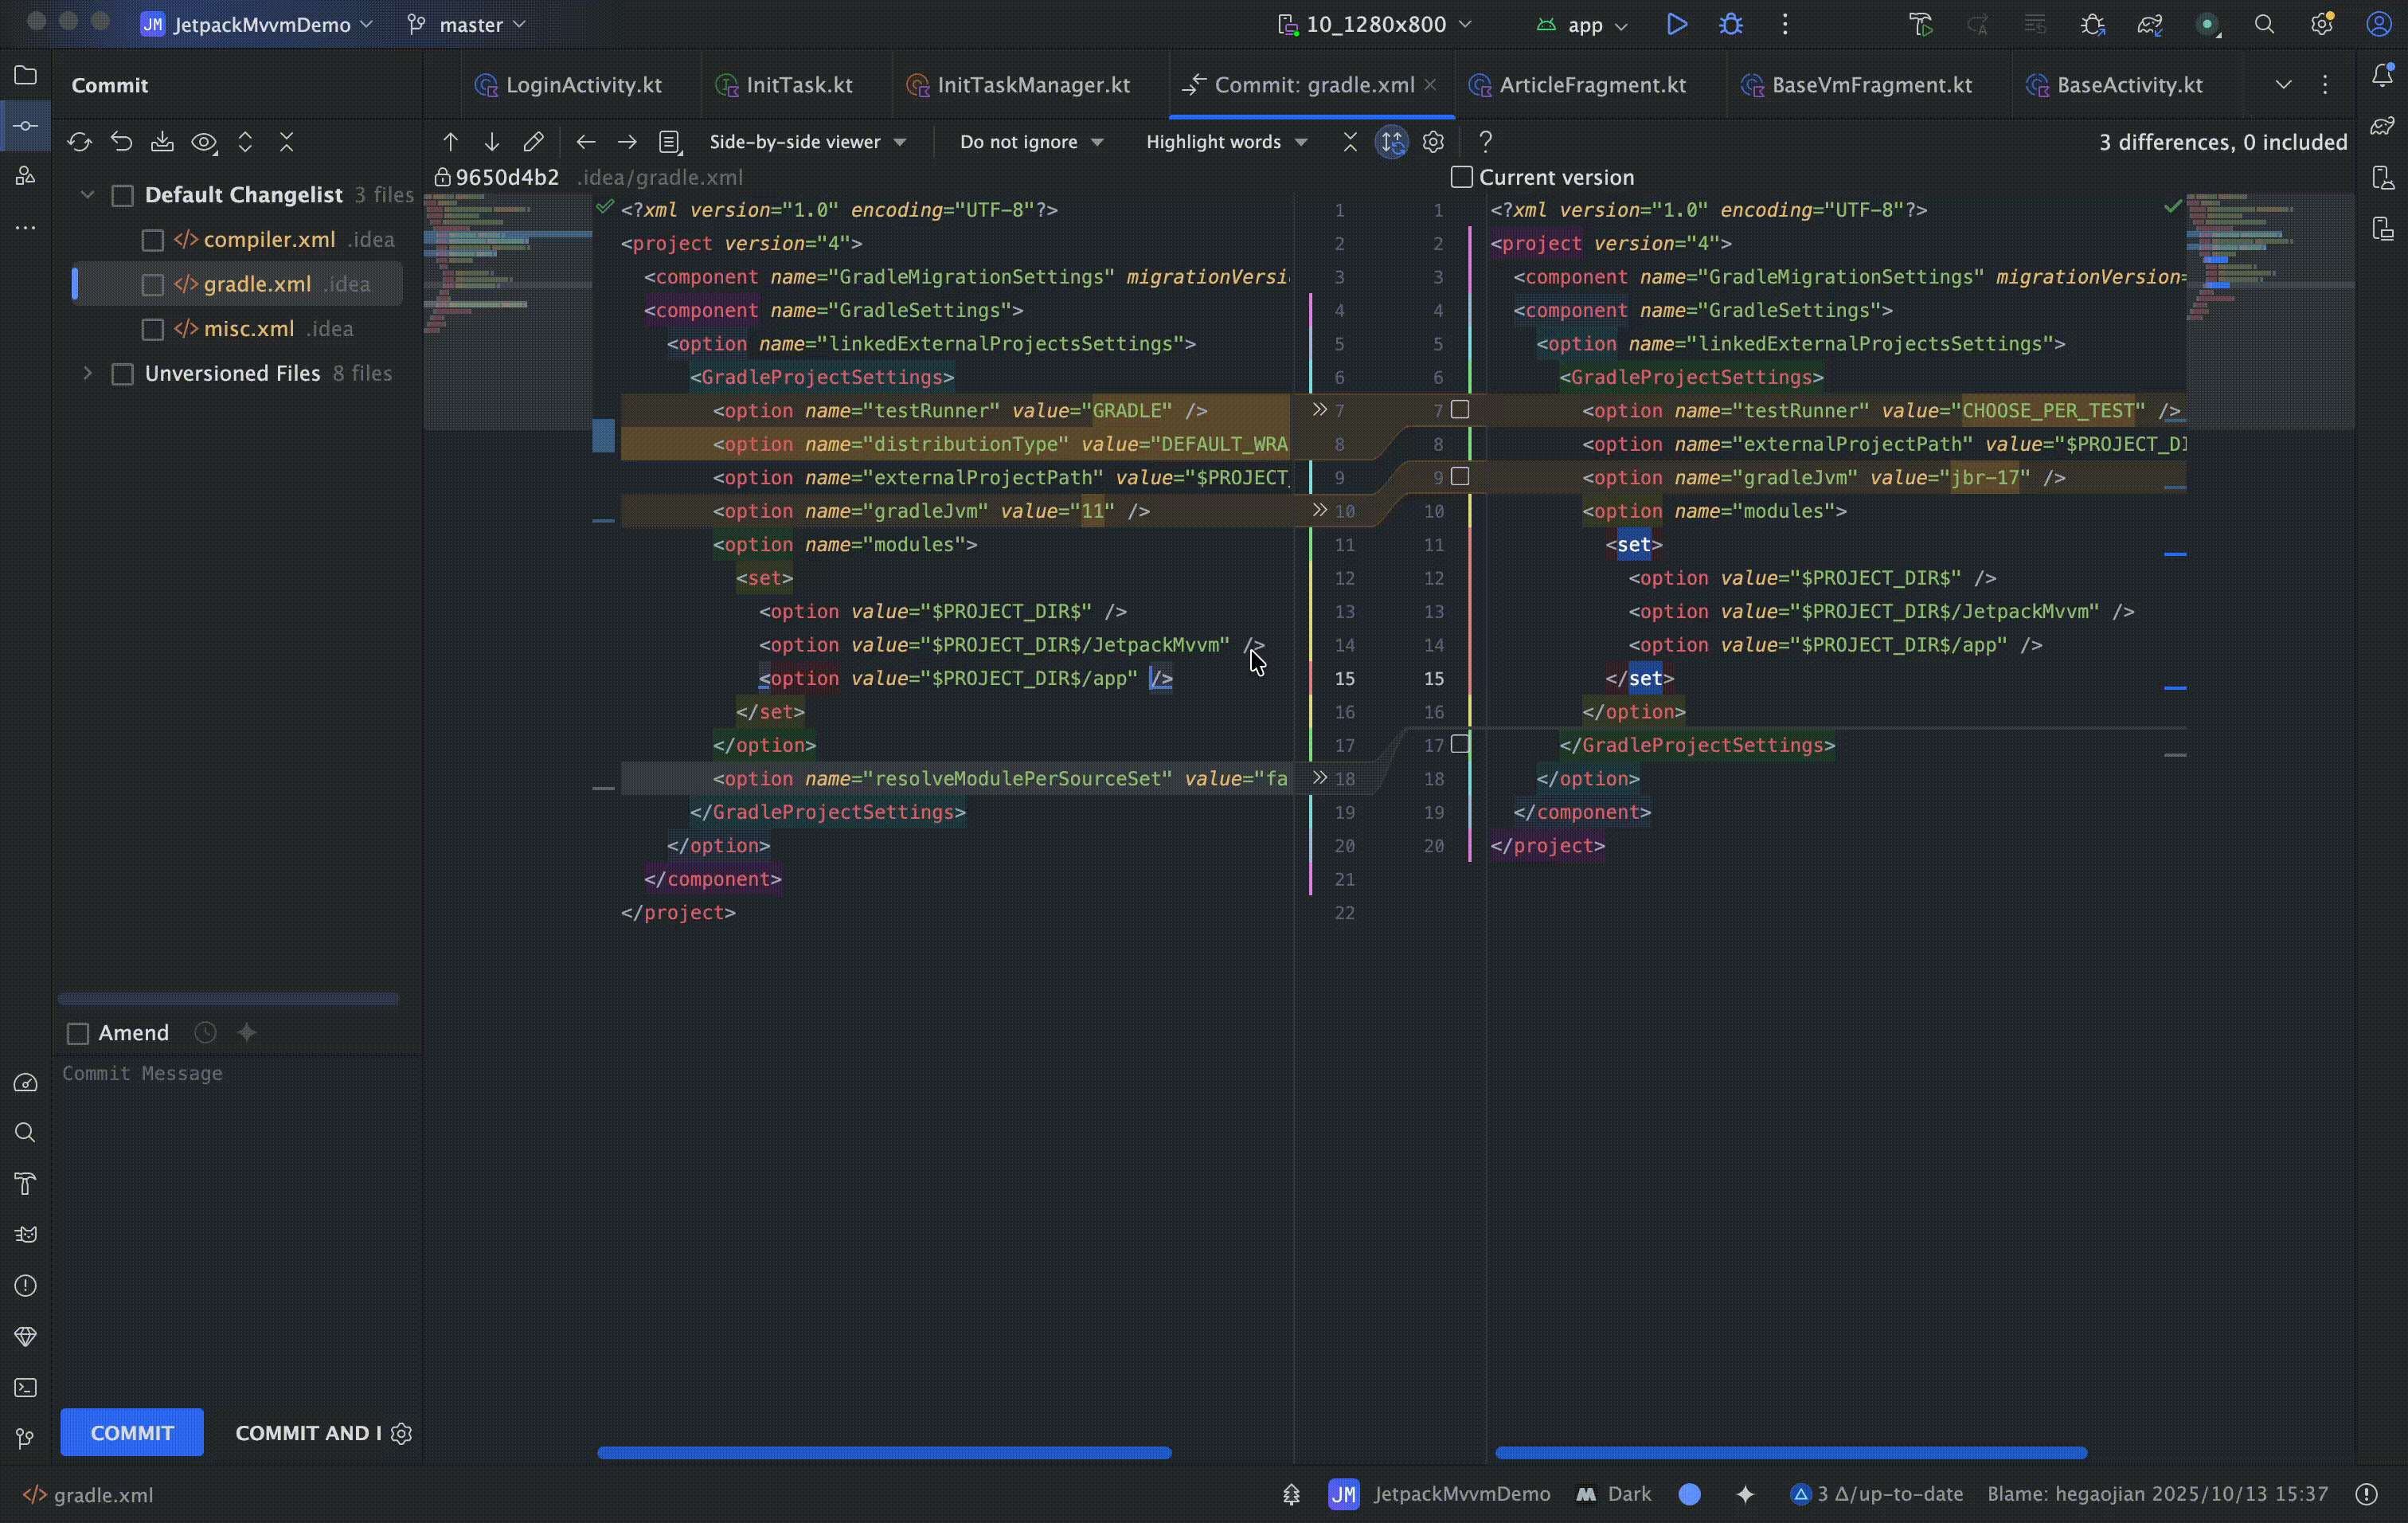Open the Terminal tool window icon
This screenshot has width=2408, height=1523.
tap(25, 1388)
